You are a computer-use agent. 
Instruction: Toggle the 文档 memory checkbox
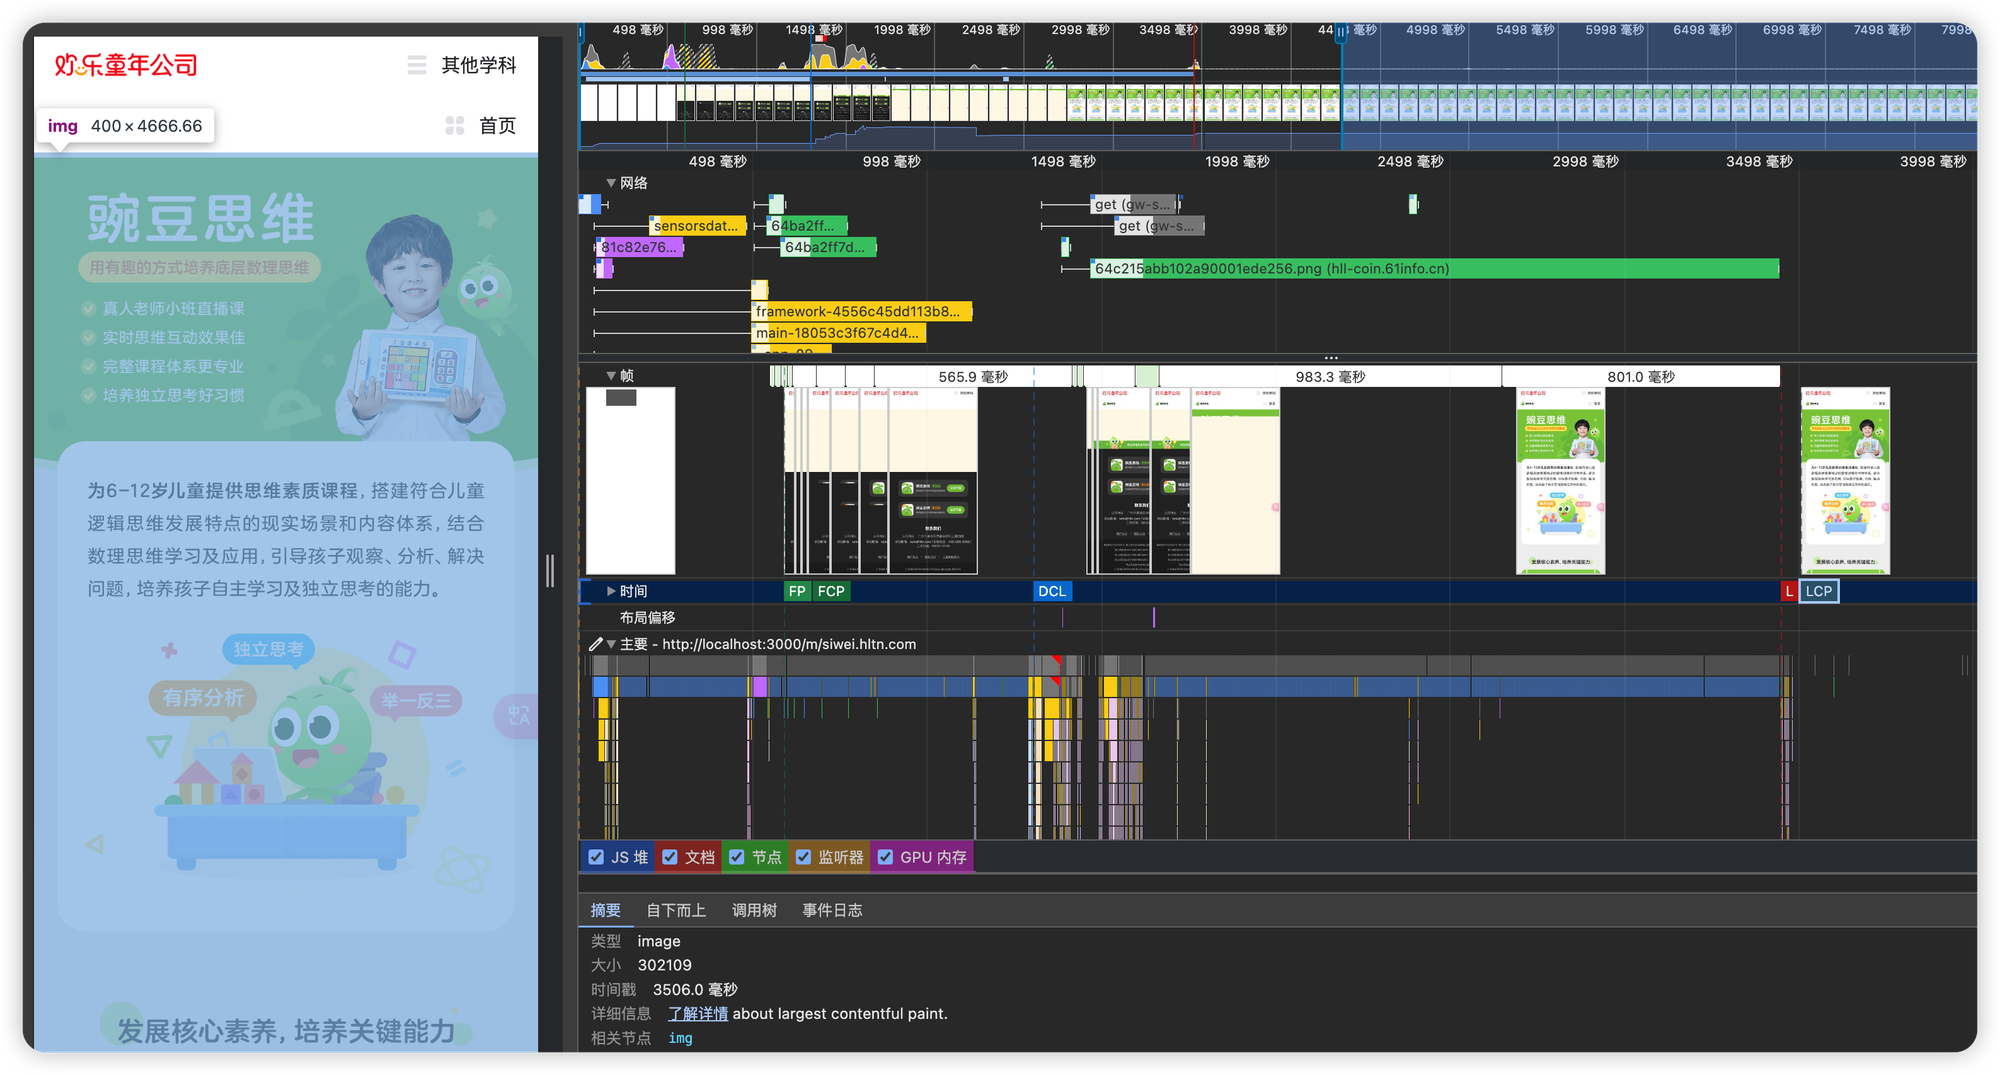pyautogui.click(x=671, y=857)
